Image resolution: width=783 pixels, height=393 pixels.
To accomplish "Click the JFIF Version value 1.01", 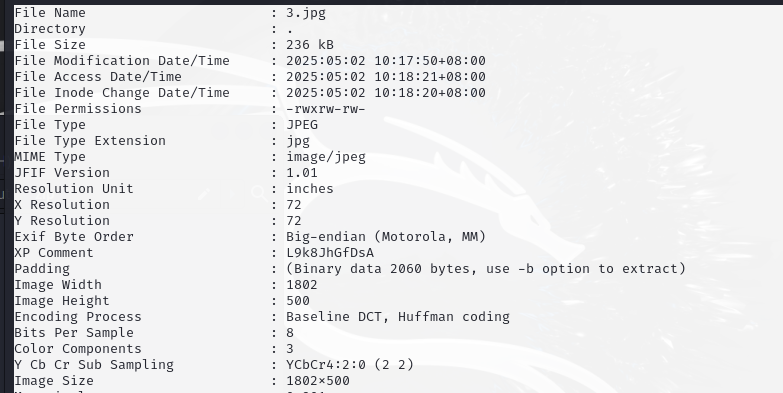I will (x=302, y=173).
